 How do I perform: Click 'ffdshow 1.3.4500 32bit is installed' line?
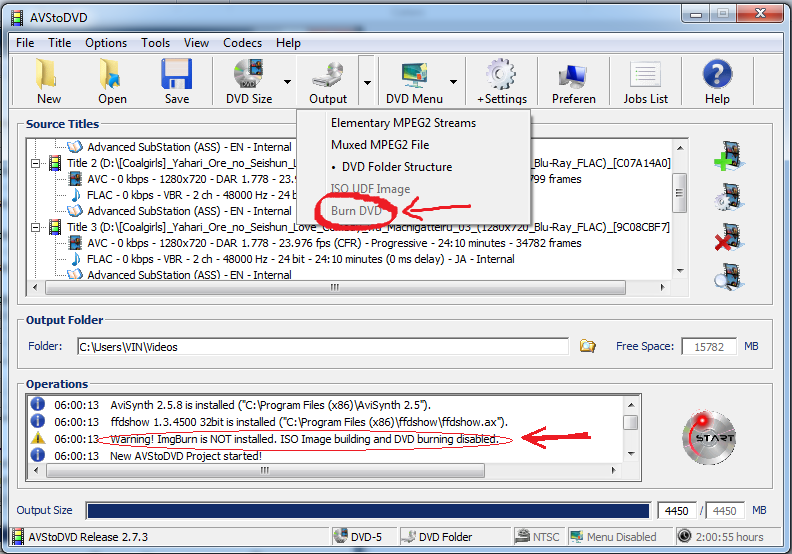pyautogui.click(x=309, y=422)
